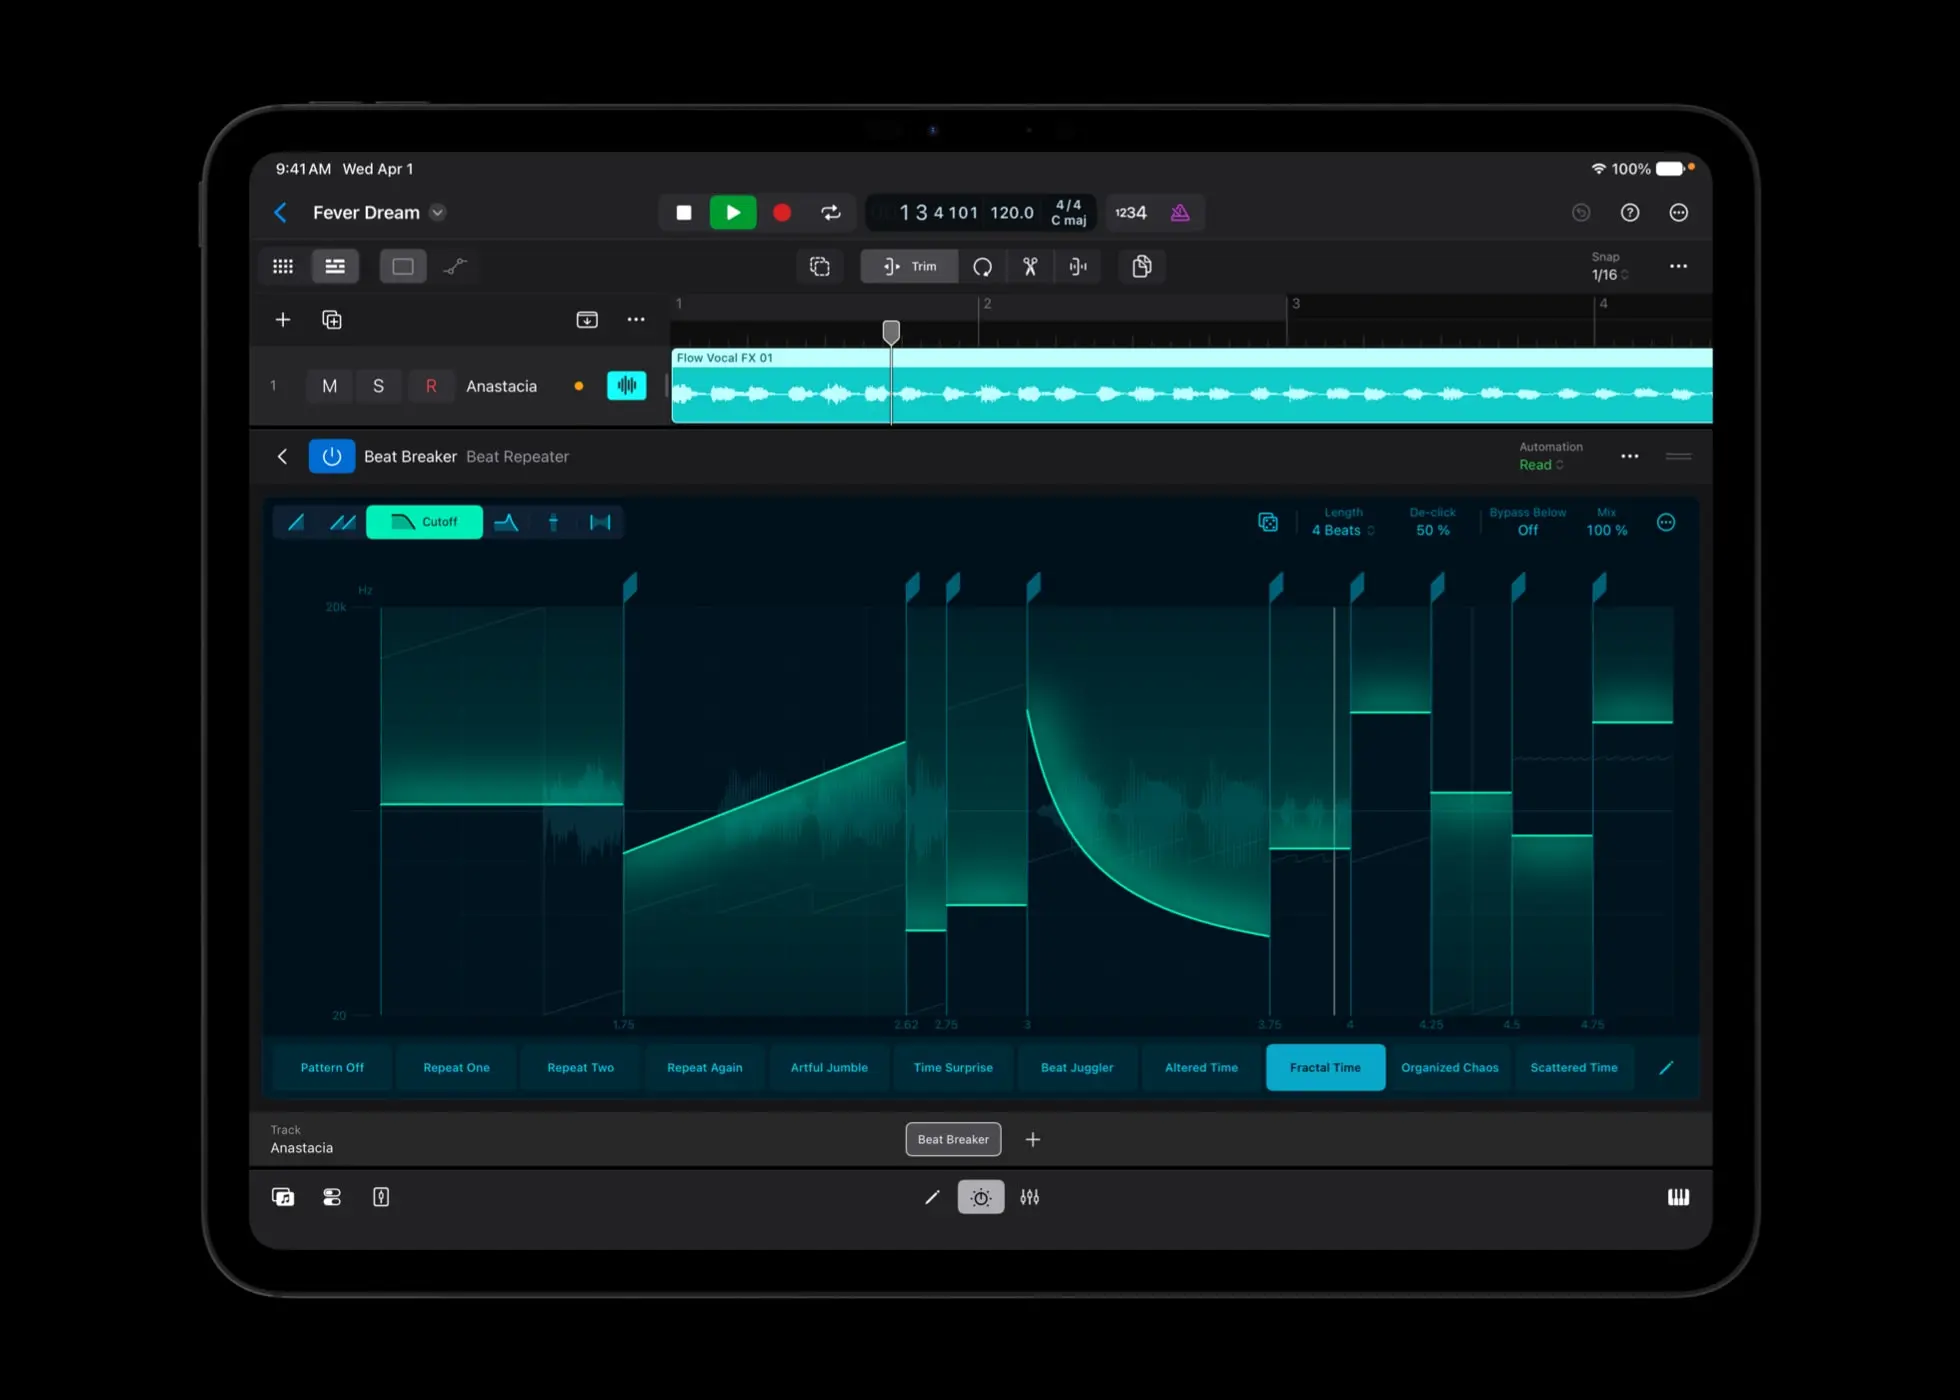Select the double ramp repeat mode icon
This screenshot has height=1400, width=1960.
point(343,522)
